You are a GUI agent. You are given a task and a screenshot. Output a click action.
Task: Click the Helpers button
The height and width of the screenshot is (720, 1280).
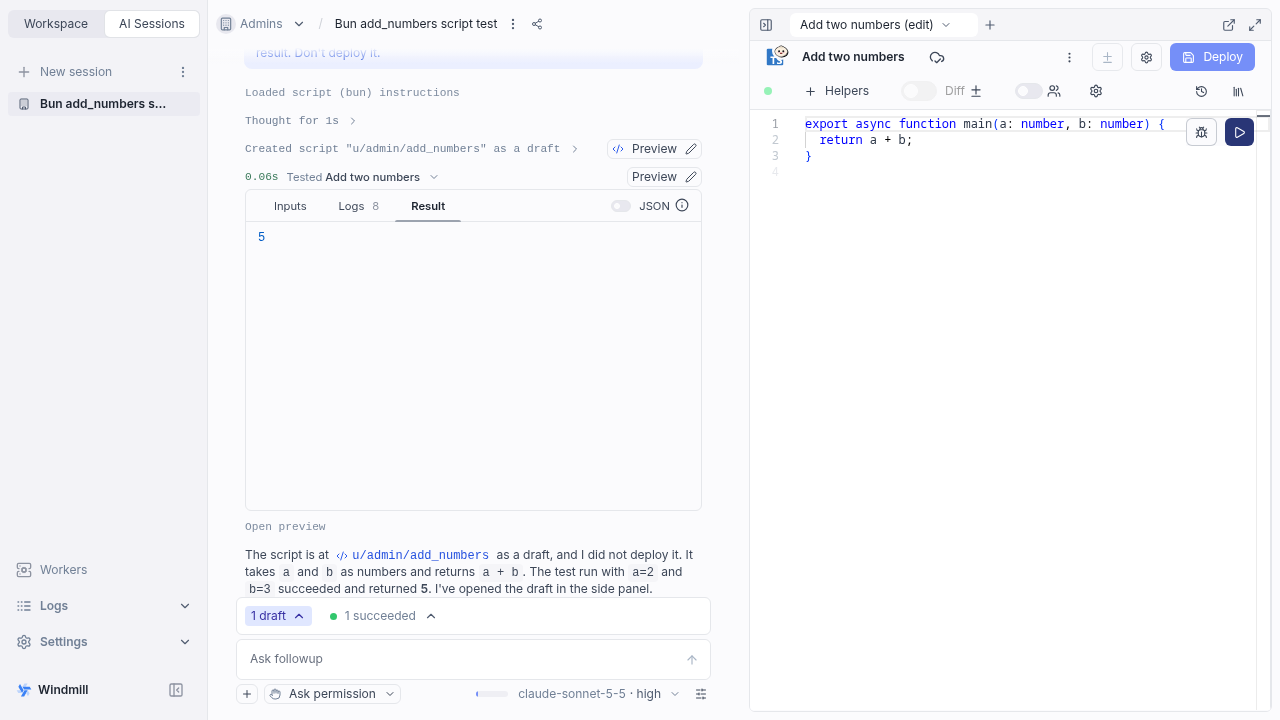coord(837,91)
